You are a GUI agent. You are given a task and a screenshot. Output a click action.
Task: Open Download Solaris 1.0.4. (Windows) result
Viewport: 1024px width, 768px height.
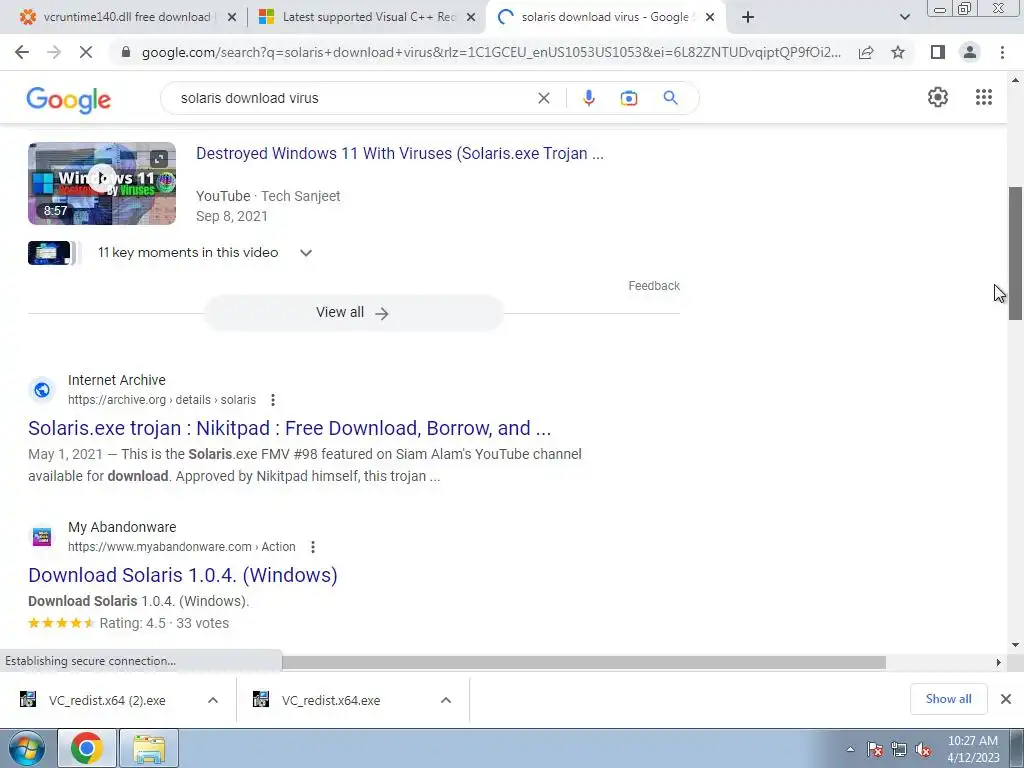coord(183,575)
